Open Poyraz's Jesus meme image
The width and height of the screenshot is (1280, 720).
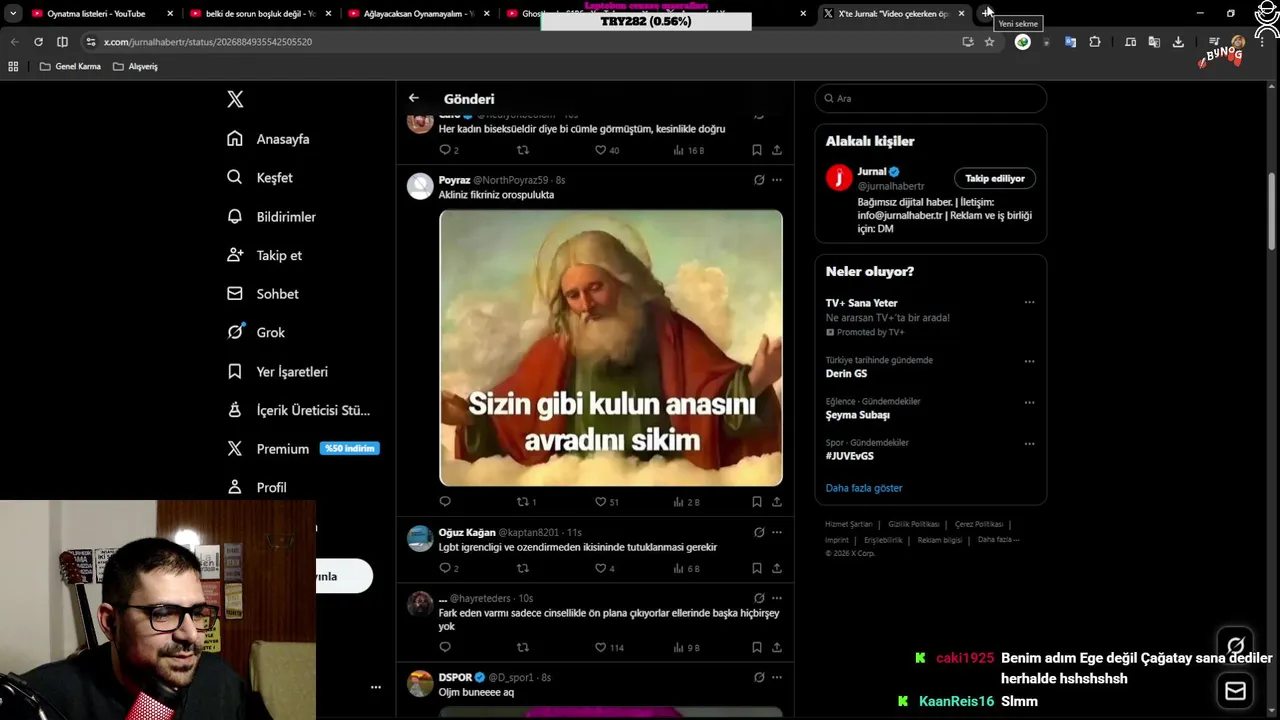click(x=611, y=347)
